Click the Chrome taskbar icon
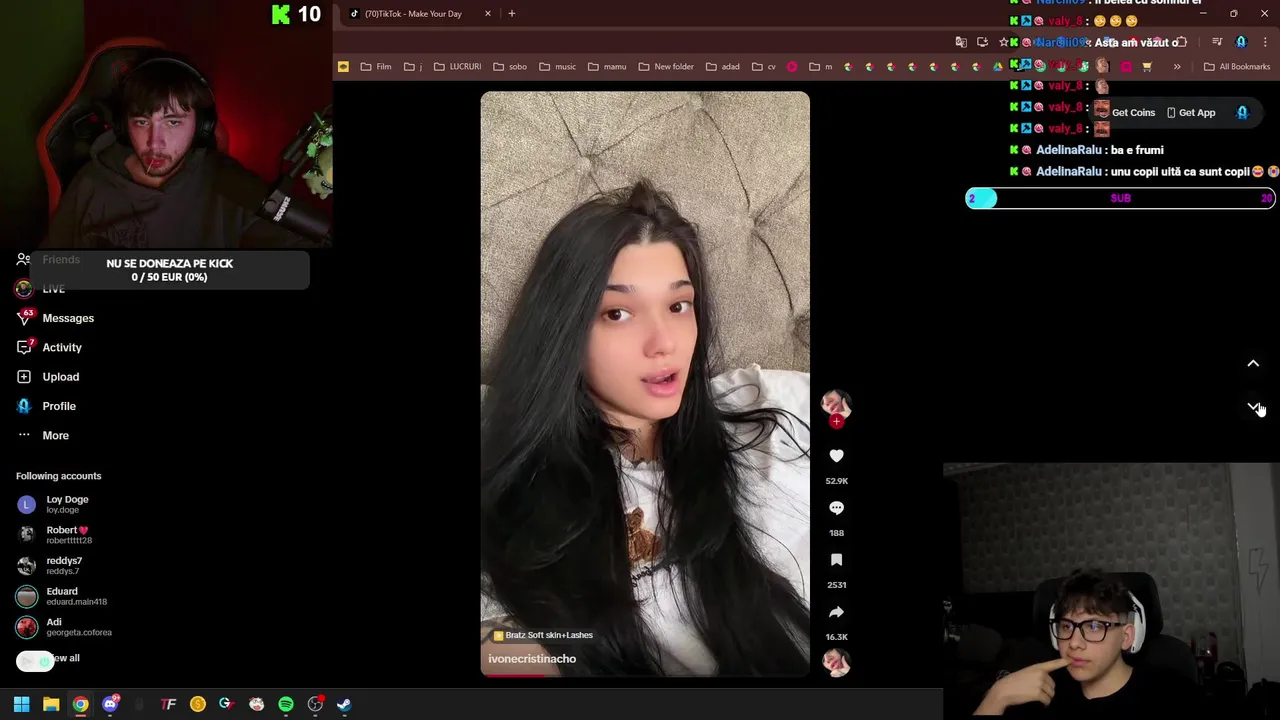 pos(80,704)
